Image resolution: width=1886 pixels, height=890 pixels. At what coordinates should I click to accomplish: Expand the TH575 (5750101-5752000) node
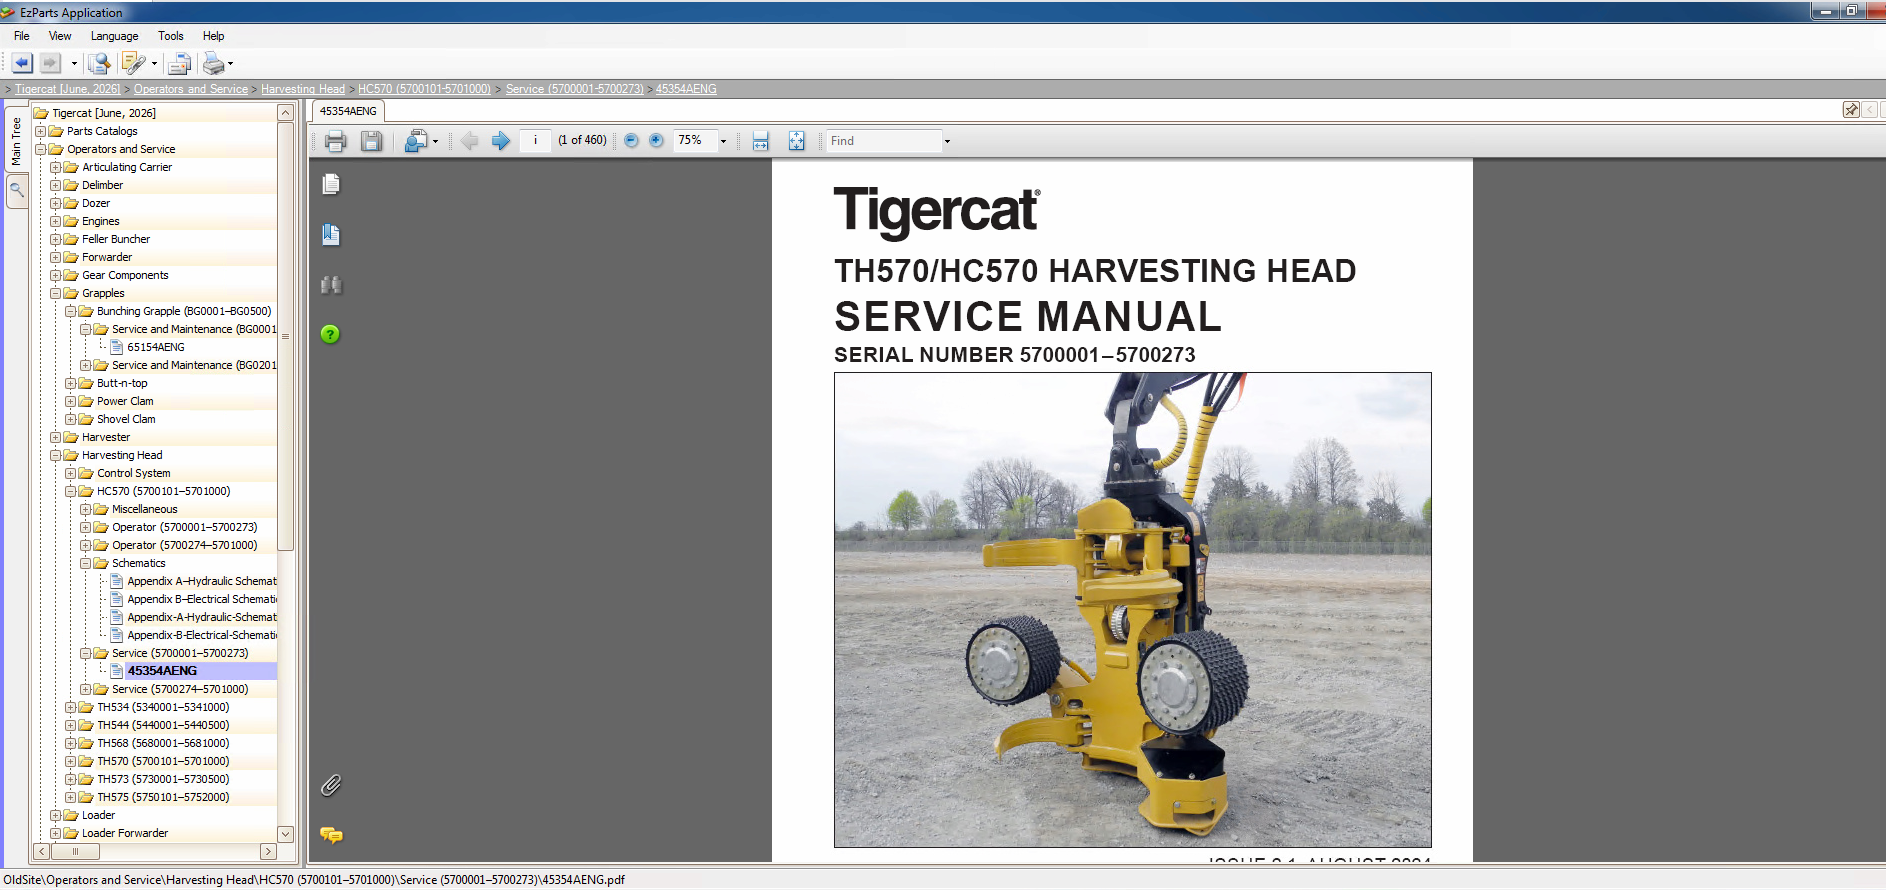click(71, 797)
